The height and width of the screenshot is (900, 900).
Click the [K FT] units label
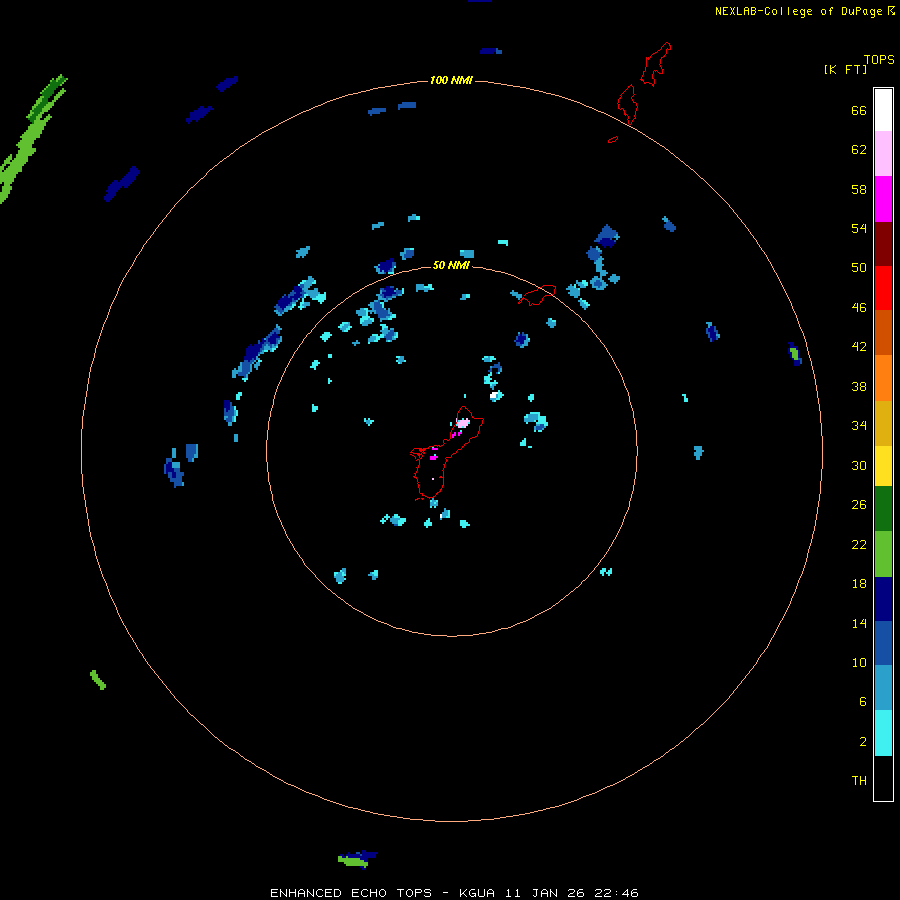845,69
